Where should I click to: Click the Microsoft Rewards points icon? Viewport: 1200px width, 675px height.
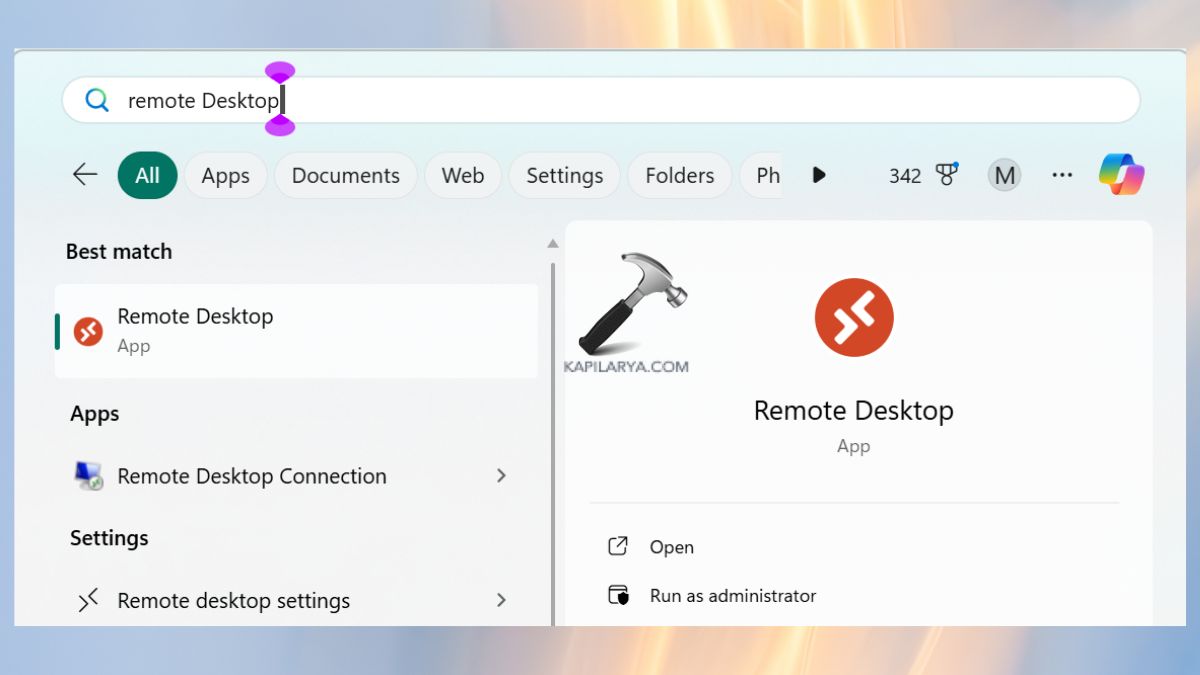pyautogui.click(x=946, y=174)
